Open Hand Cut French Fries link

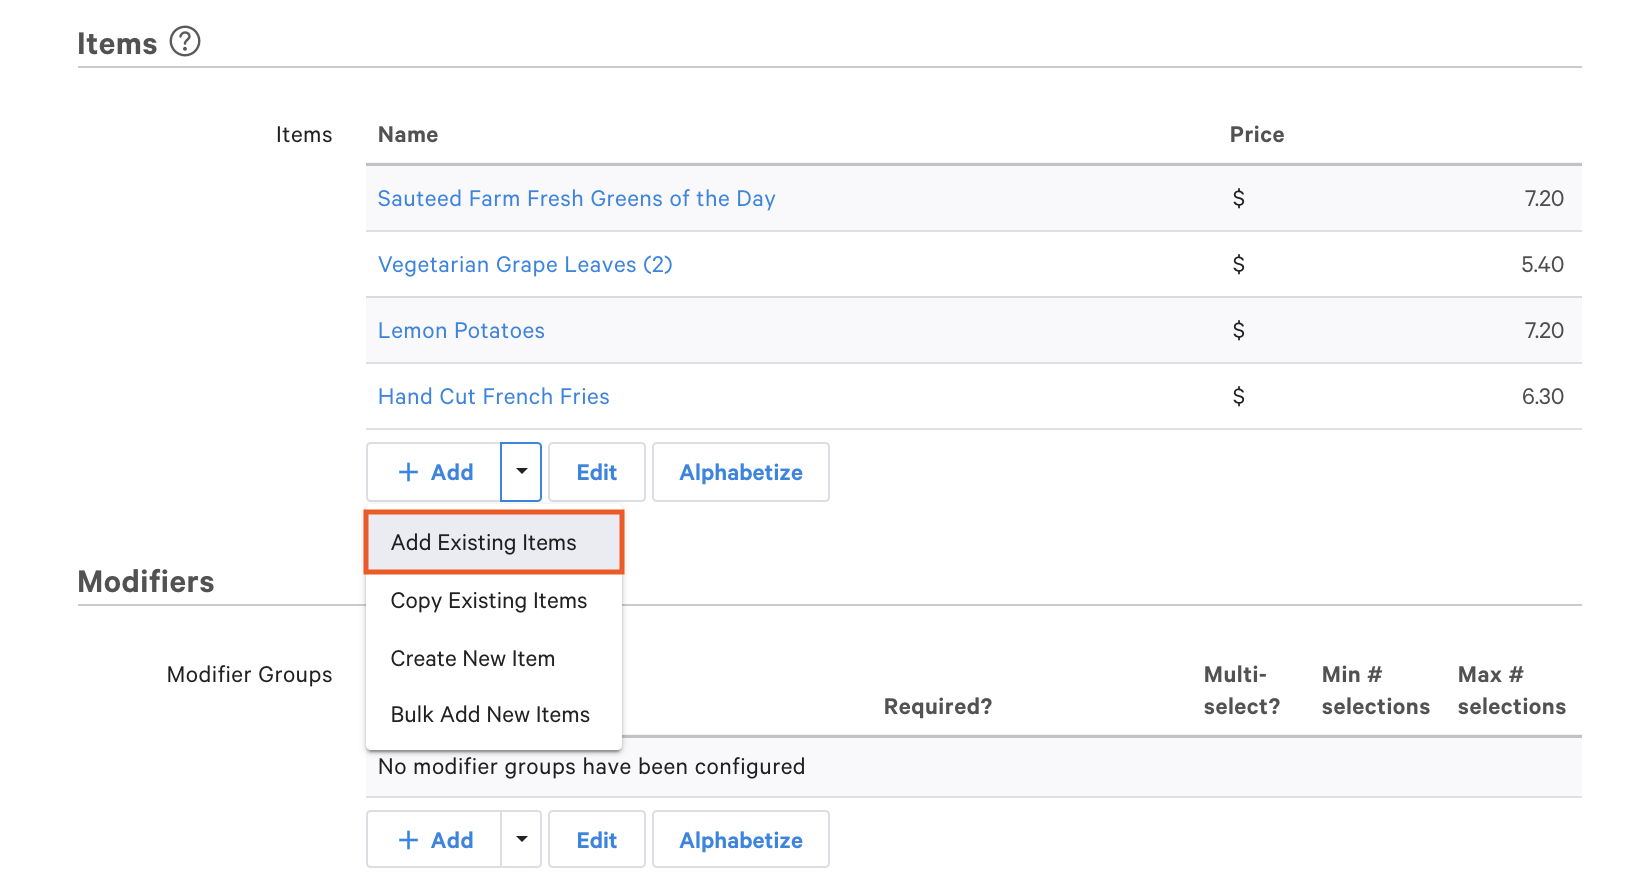[x=494, y=397]
